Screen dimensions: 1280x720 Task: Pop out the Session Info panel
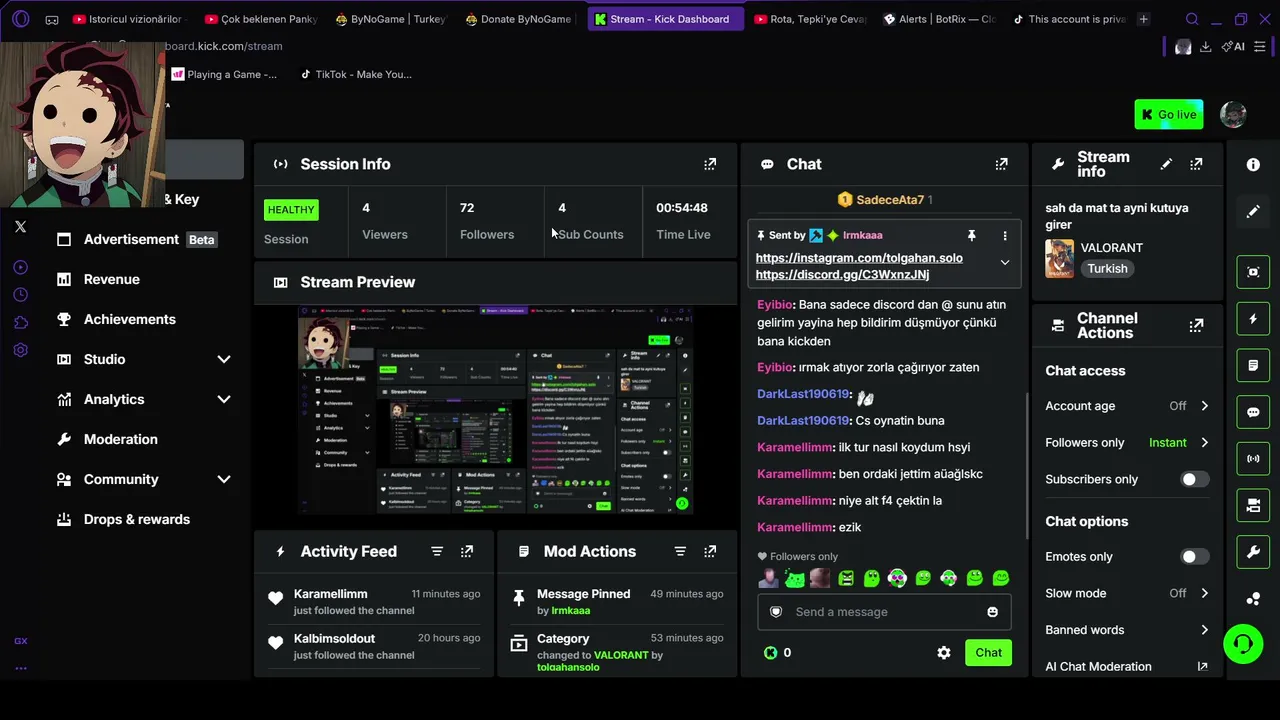pos(710,164)
